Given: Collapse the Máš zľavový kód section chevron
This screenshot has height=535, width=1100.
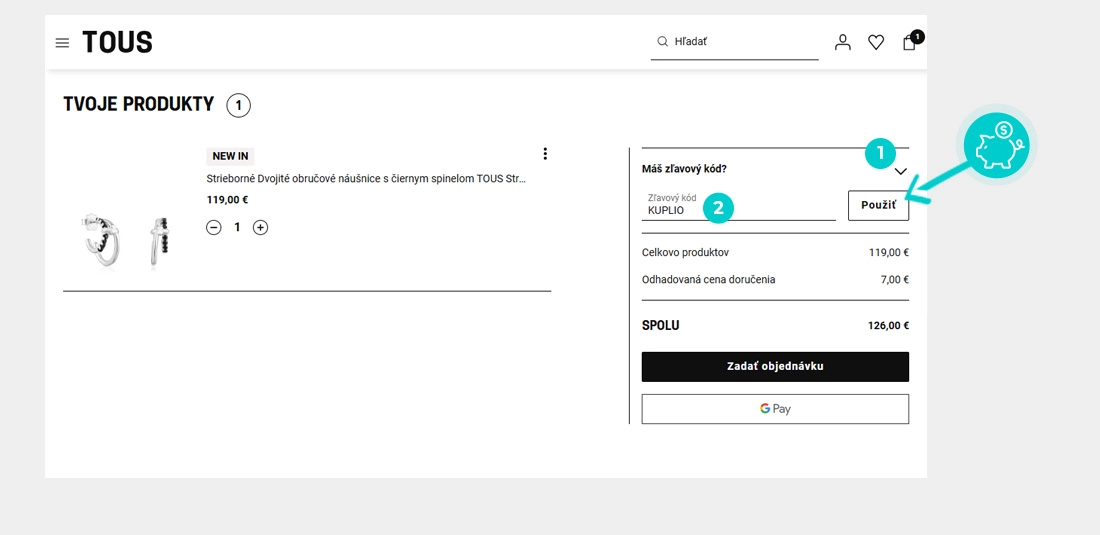Looking at the screenshot, I should [901, 171].
